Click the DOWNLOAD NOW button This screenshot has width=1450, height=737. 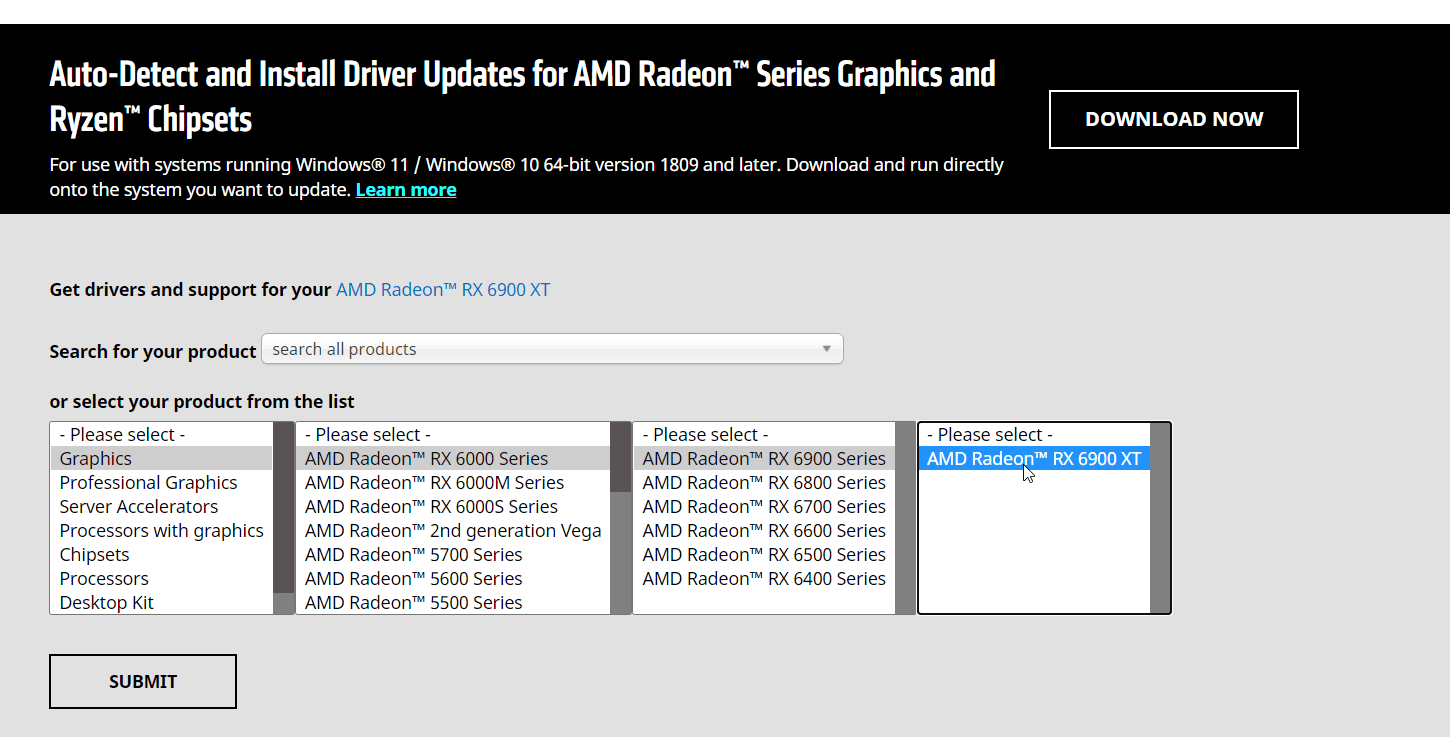[x=1172, y=118]
